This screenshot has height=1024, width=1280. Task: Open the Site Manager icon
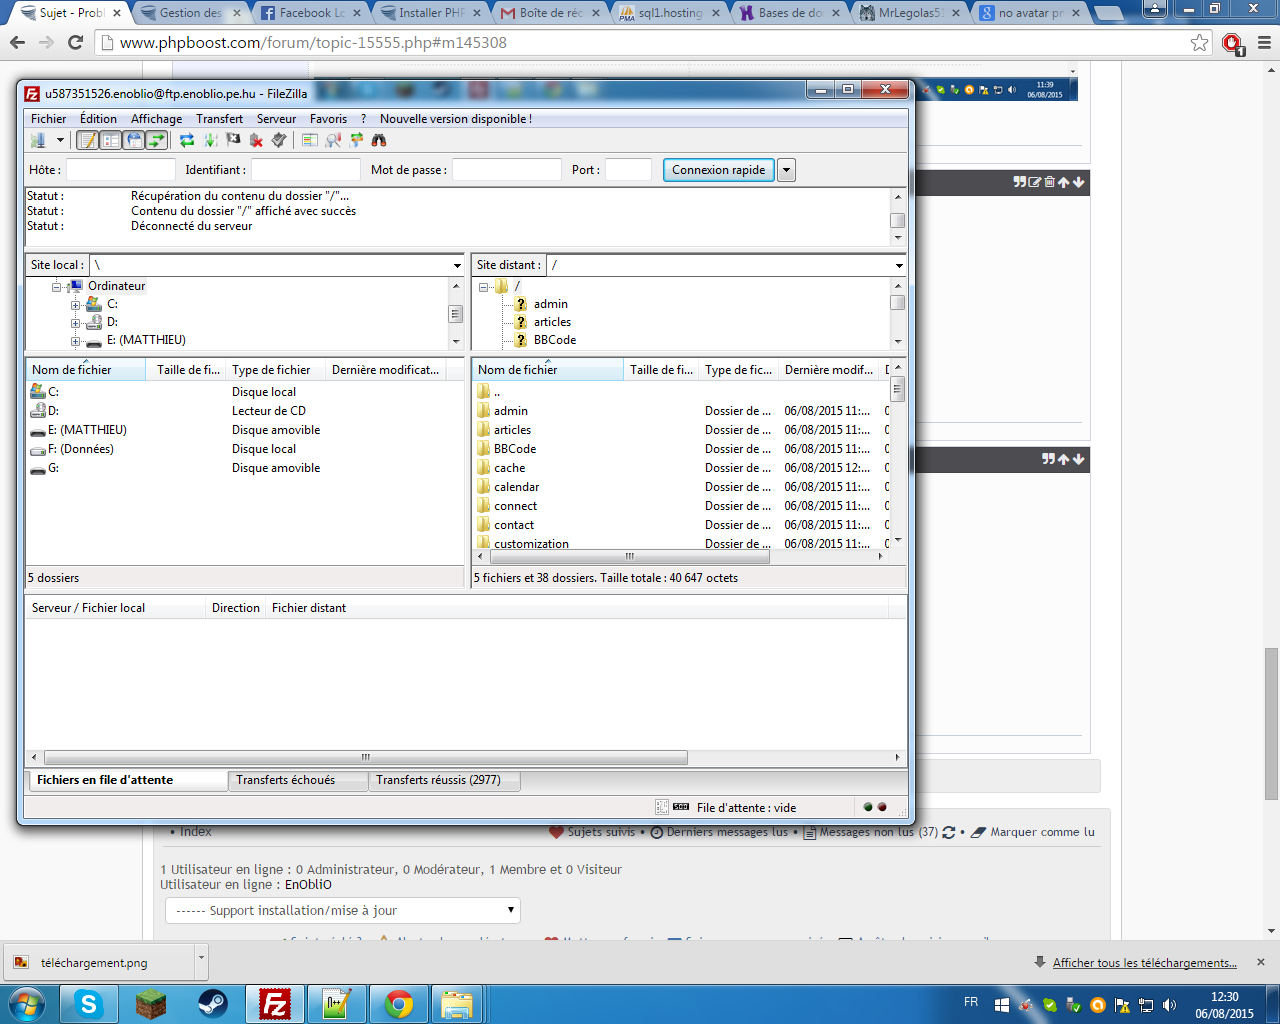coord(38,141)
